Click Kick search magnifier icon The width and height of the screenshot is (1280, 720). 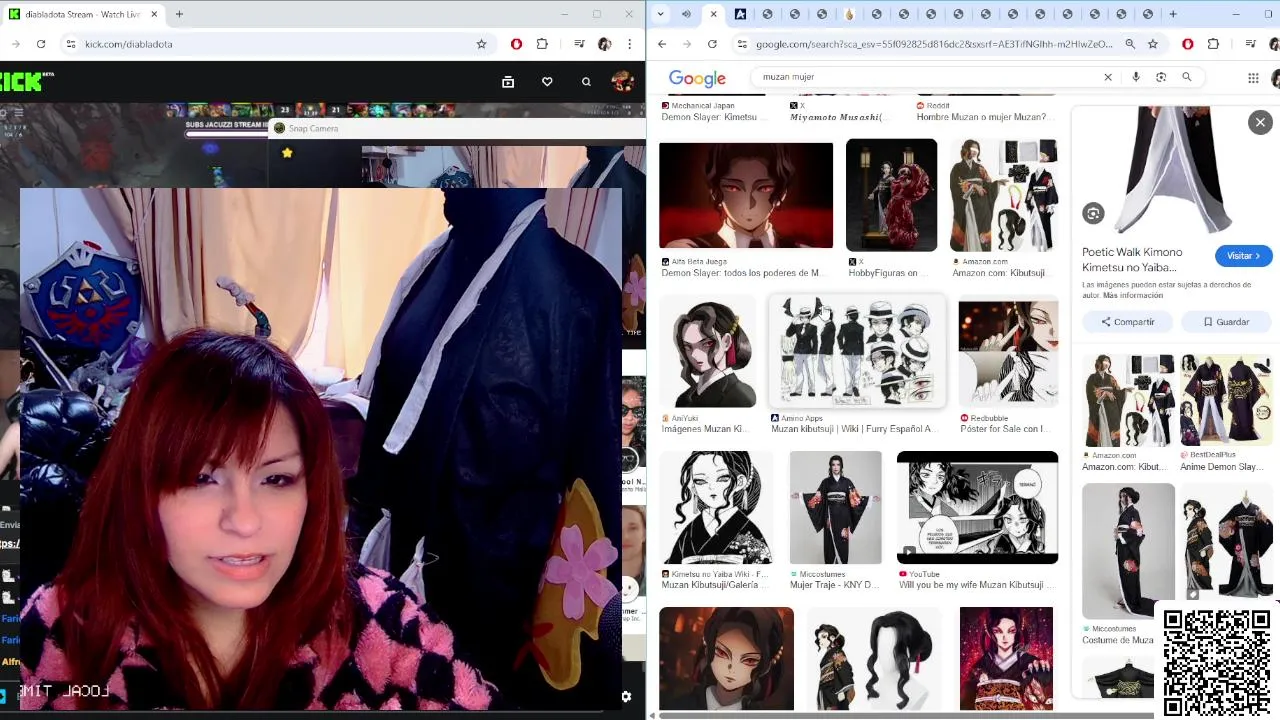[x=586, y=82]
